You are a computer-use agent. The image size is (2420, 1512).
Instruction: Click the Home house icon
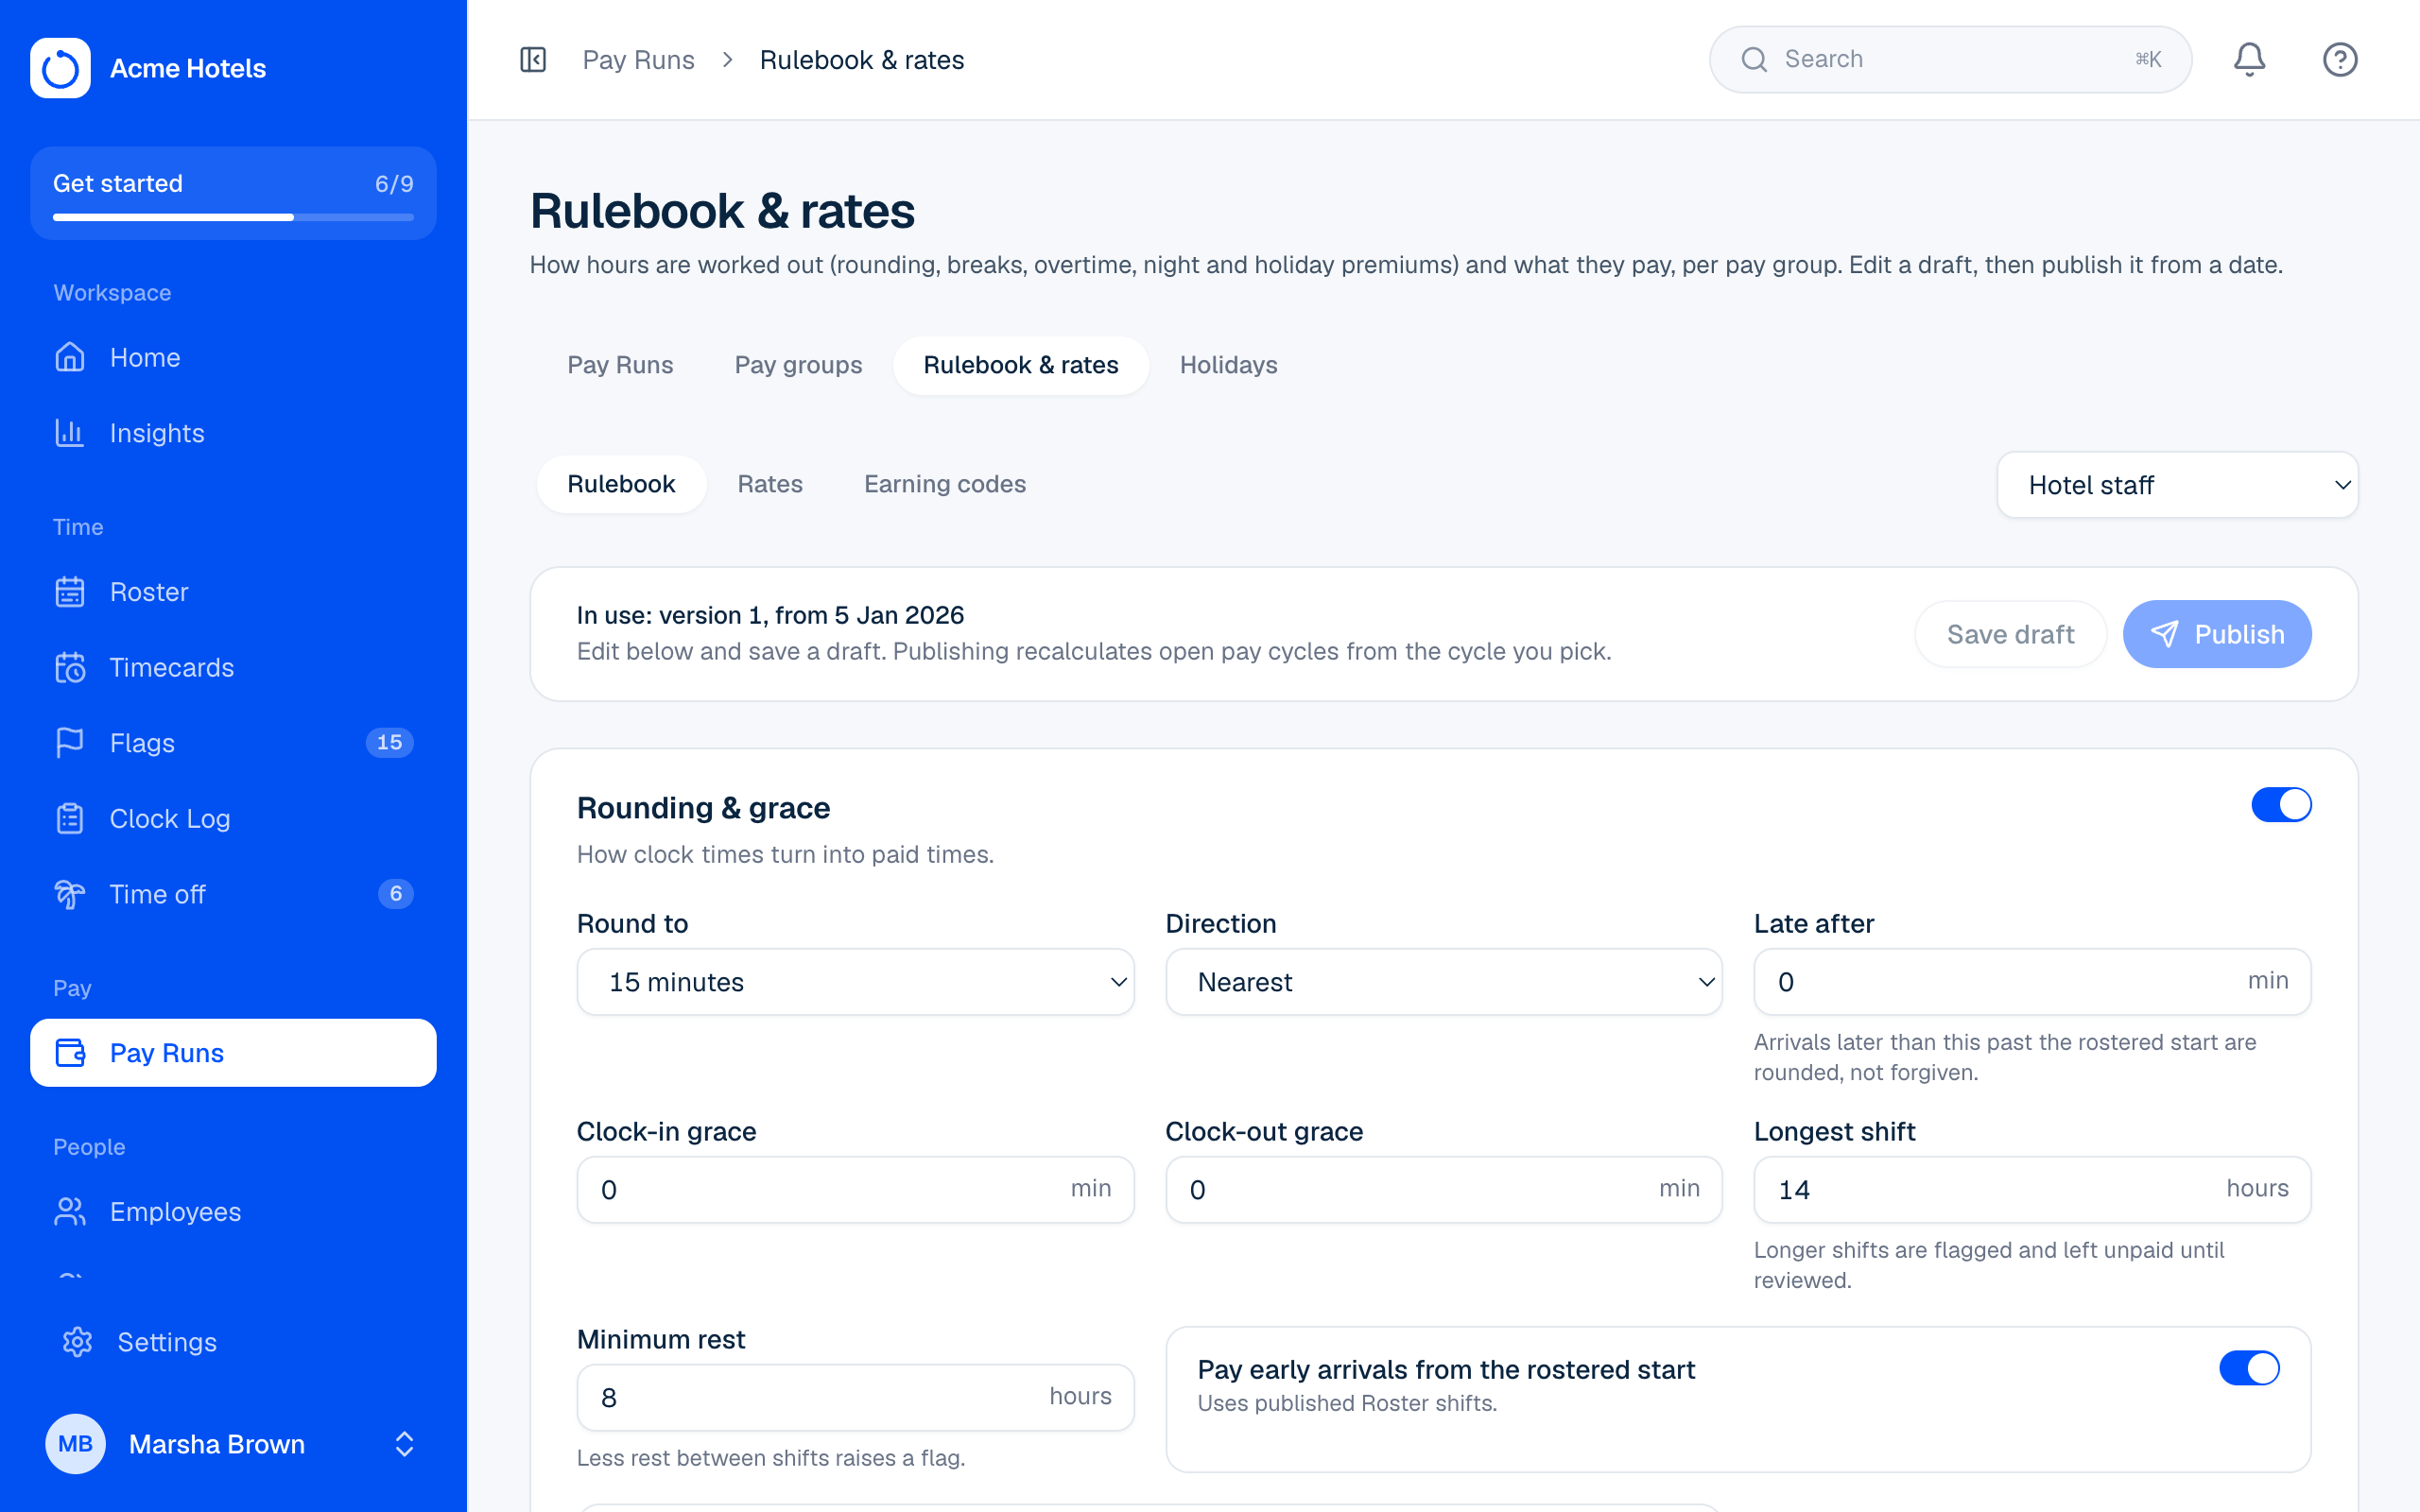pos(70,357)
